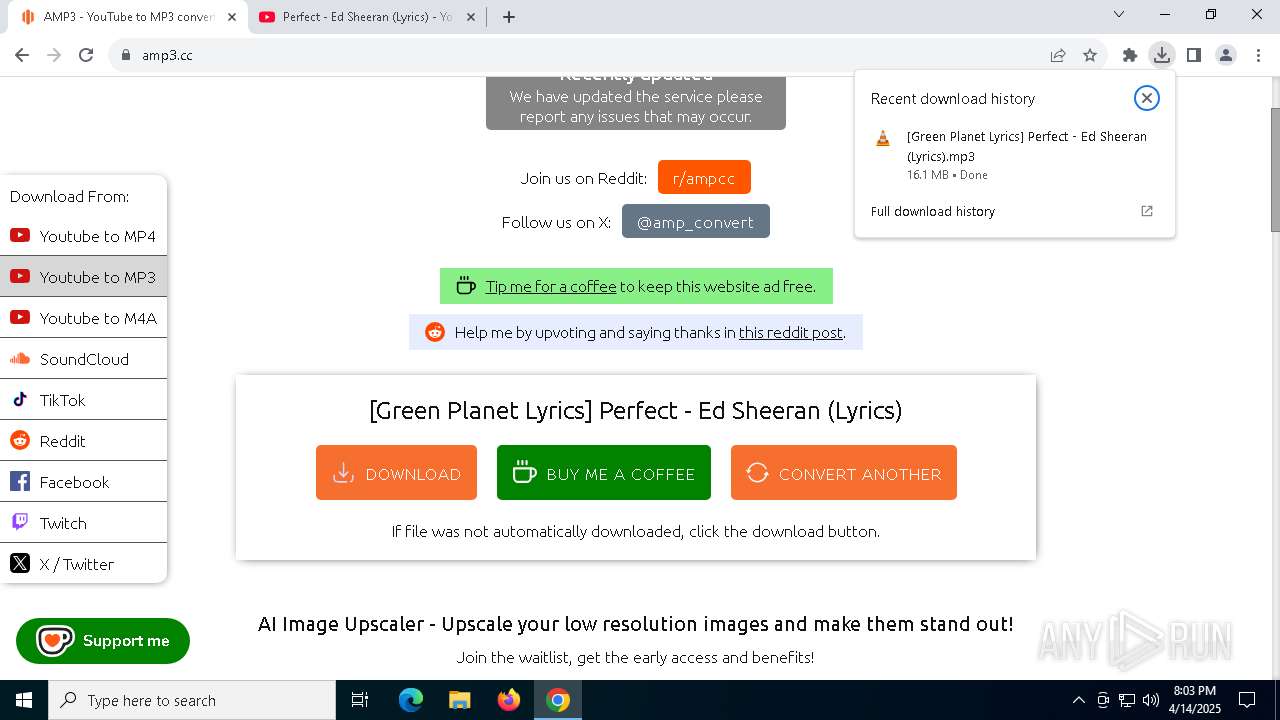The width and height of the screenshot is (1280, 720).
Task: Choose TikTok download source
Action: 83,400
